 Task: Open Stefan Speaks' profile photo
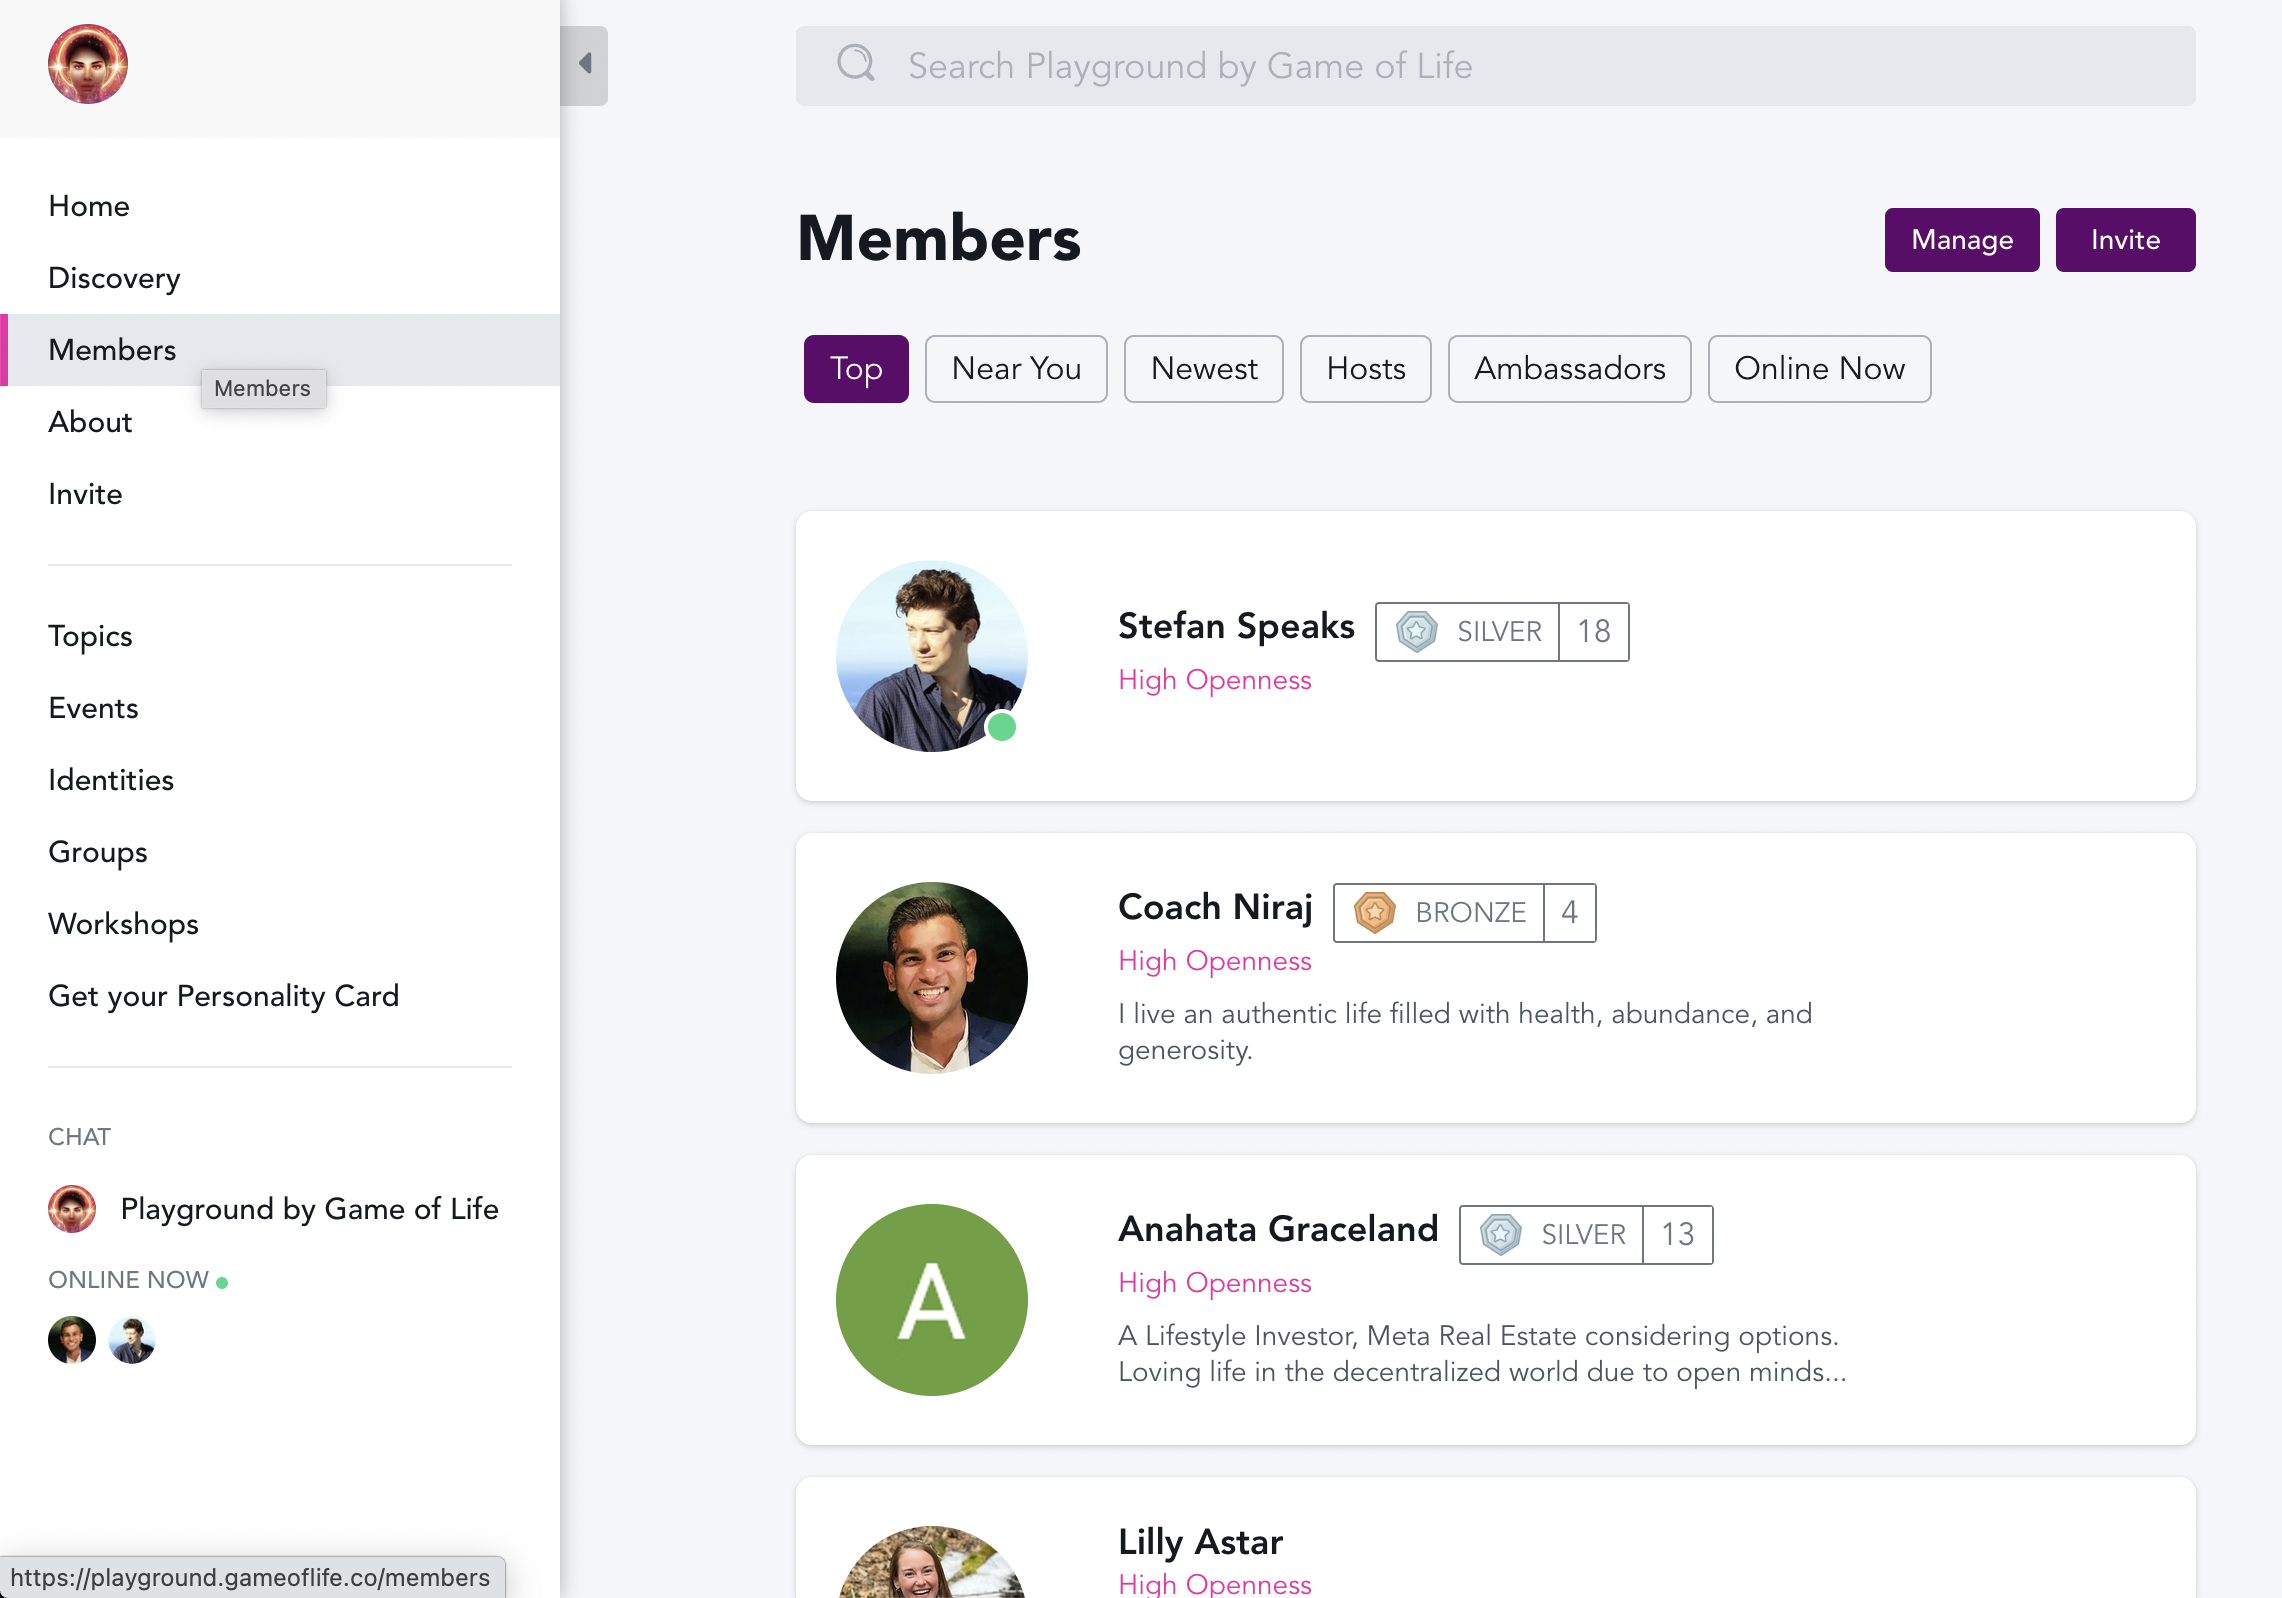click(932, 656)
